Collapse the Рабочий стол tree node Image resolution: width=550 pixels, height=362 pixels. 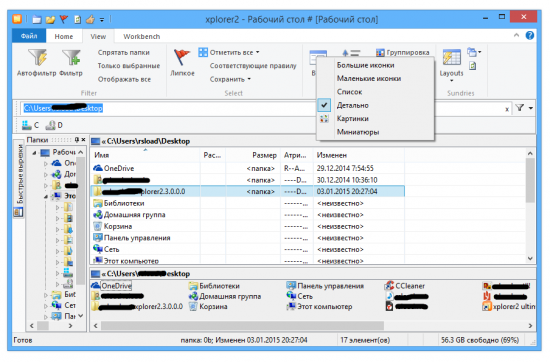(34, 153)
